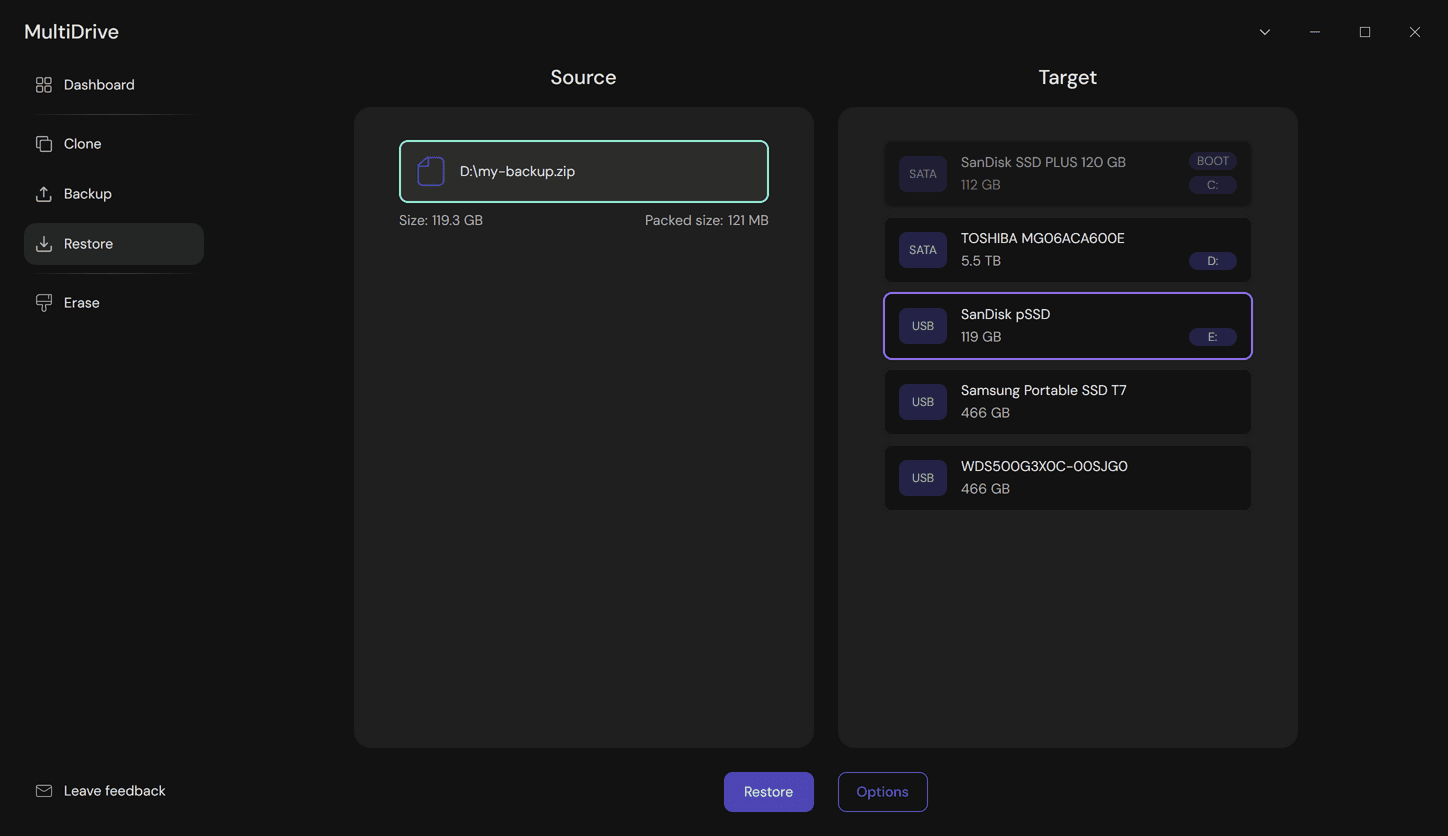Select the TOSHIBA 5.5 TB drive
The width and height of the screenshot is (1448, 836).
pos(1067,249)
